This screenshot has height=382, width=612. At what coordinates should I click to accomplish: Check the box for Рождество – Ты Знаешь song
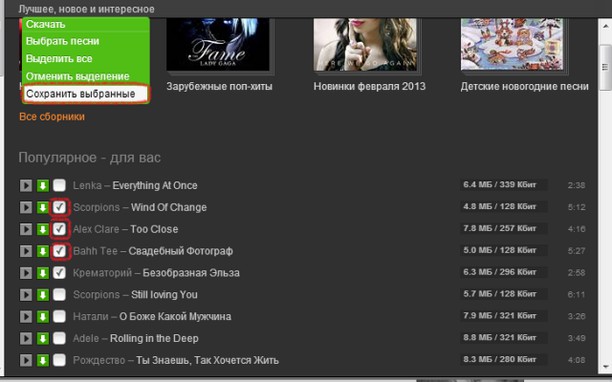[x=59, y=360]
